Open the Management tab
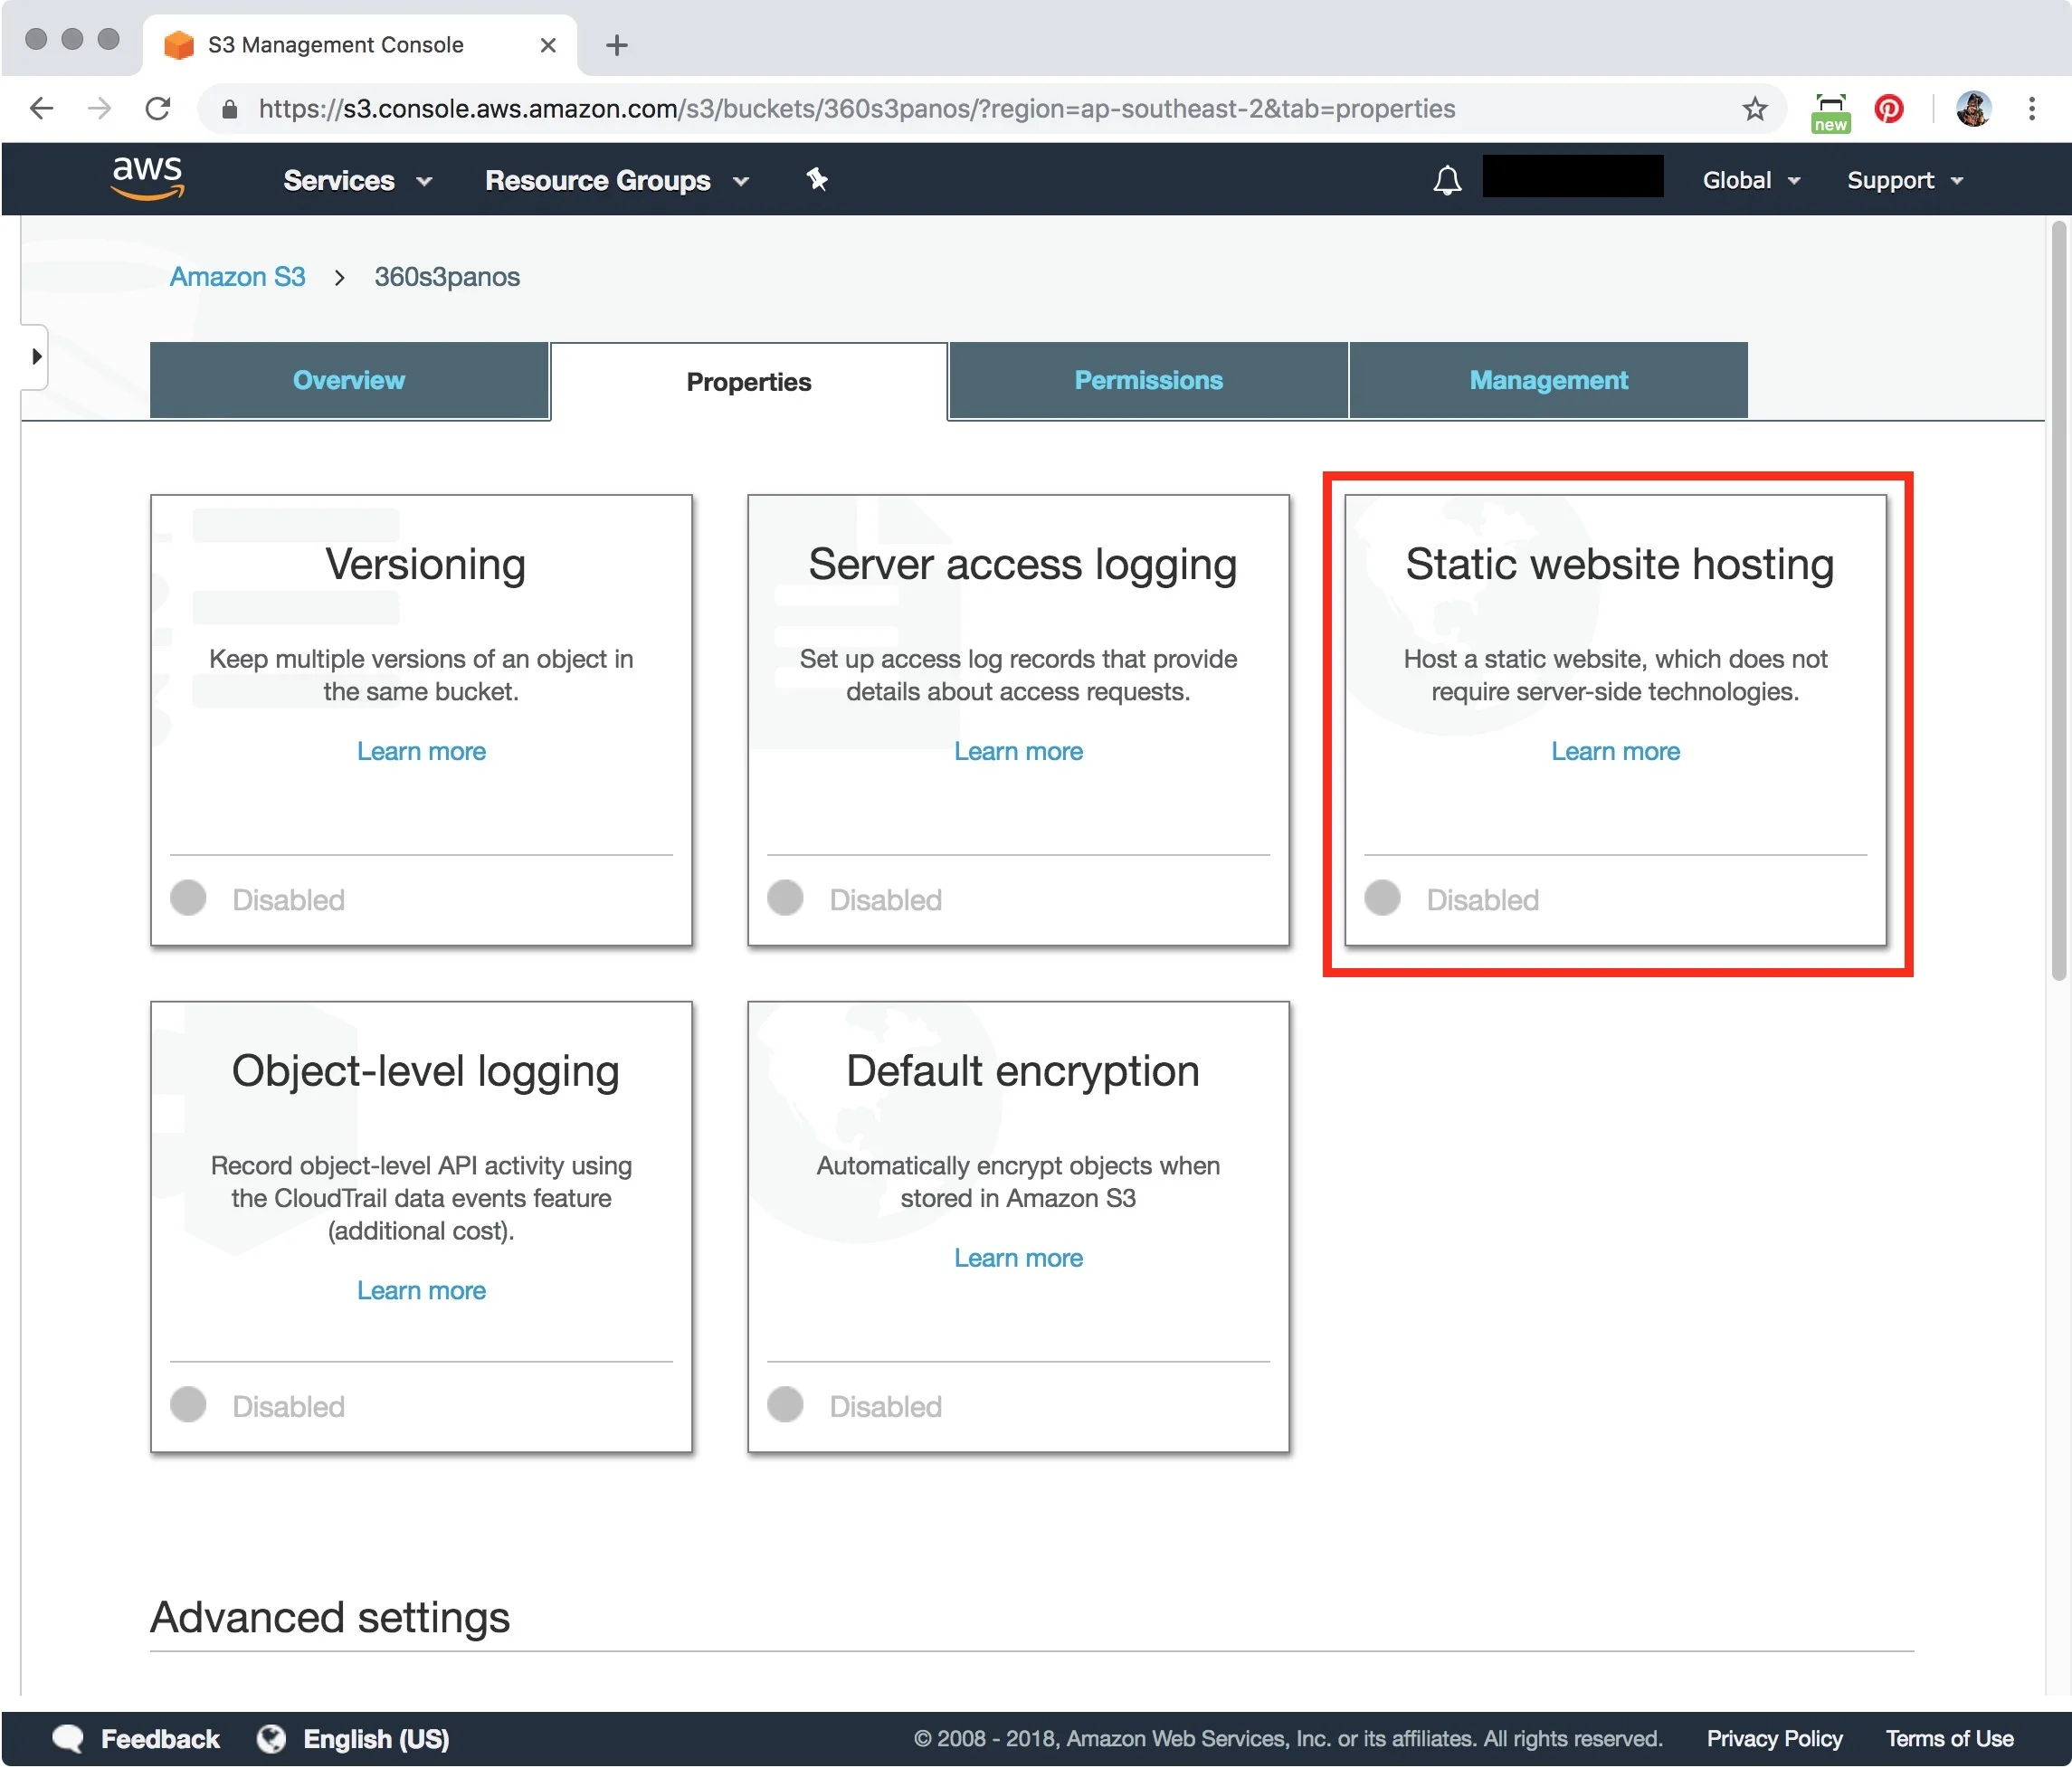The height and width of the screenshot is (1768, 2072). [x=1548, y=380]
